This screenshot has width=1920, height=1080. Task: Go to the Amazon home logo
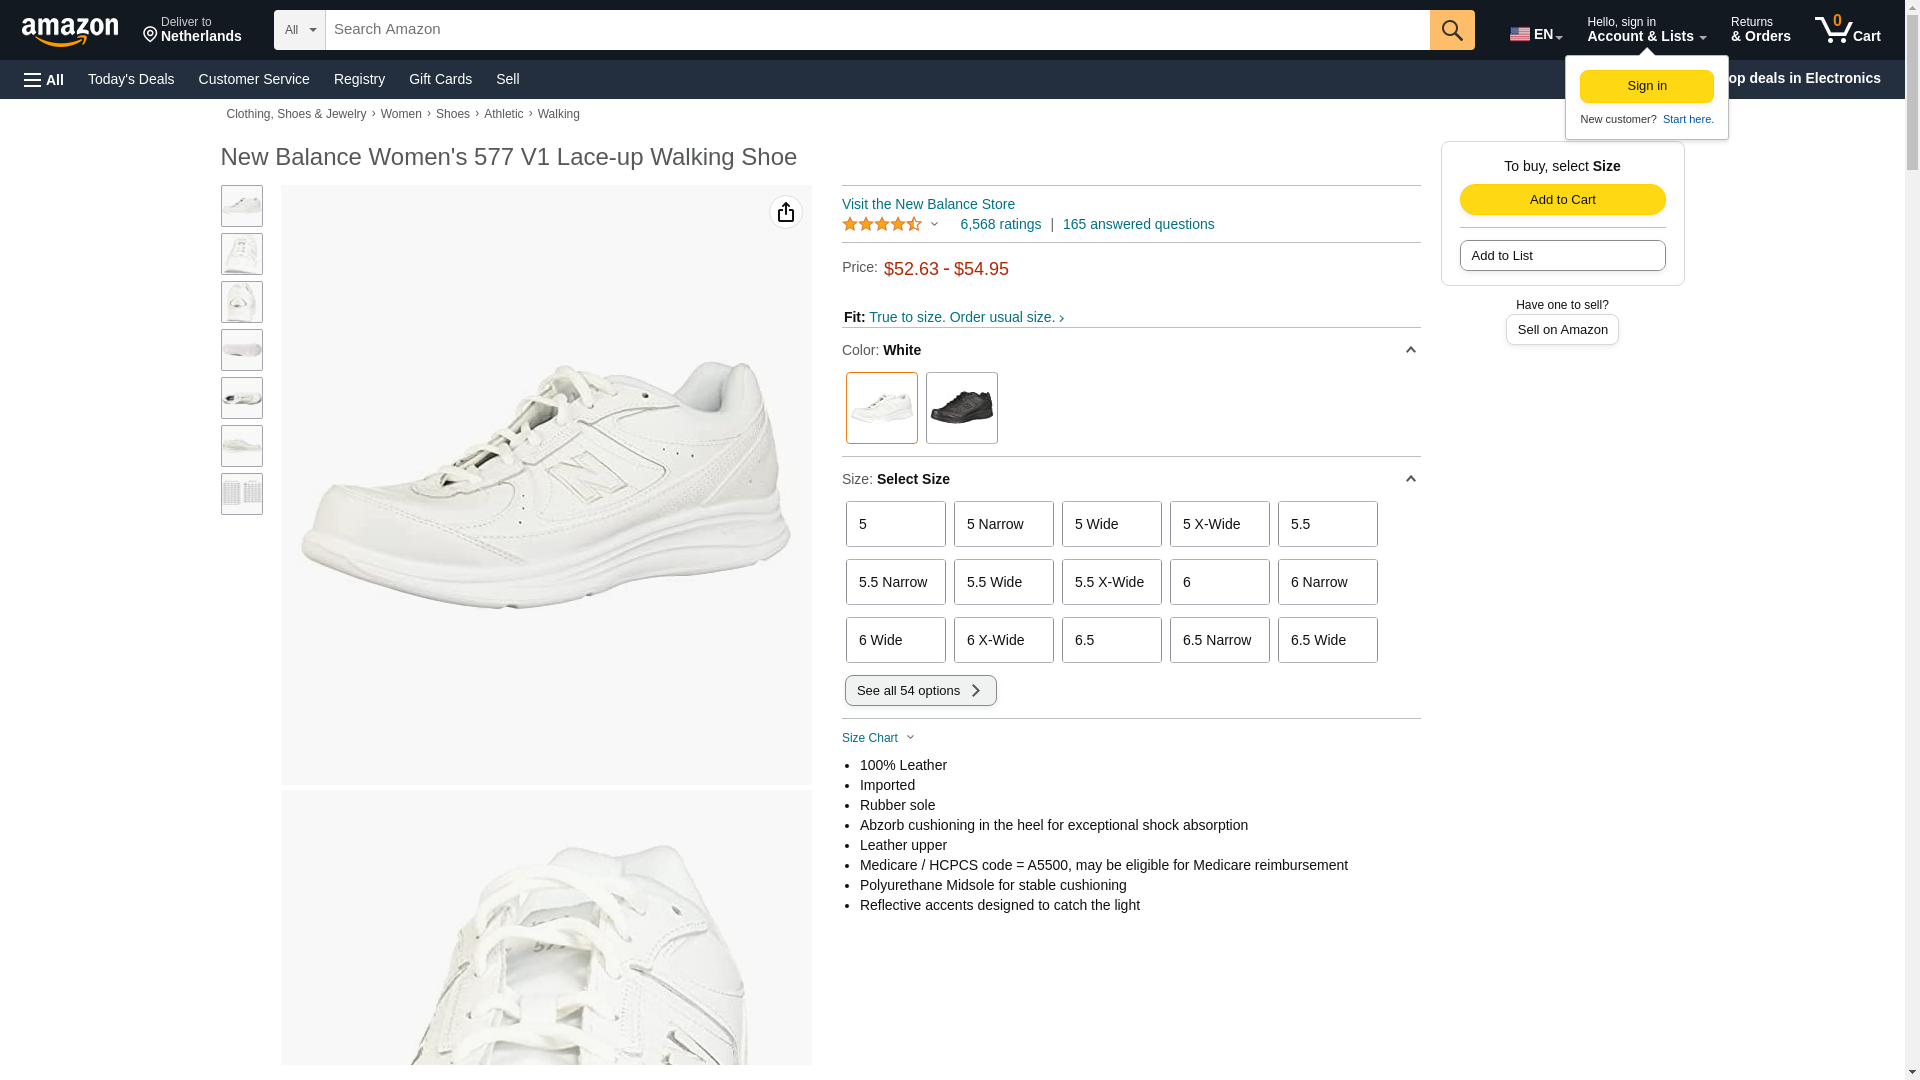pos(70,31)
